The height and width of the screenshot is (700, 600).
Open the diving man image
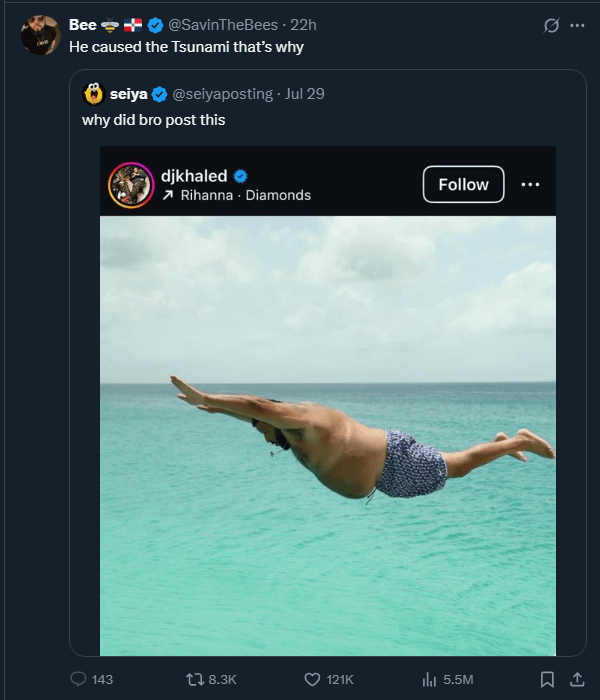coord(328,436)
